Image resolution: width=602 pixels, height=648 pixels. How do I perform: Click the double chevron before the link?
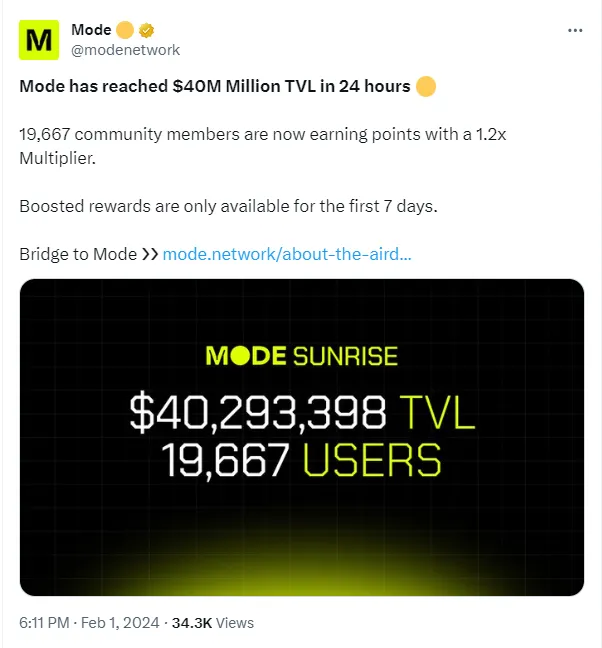click(x=150, y=254)
